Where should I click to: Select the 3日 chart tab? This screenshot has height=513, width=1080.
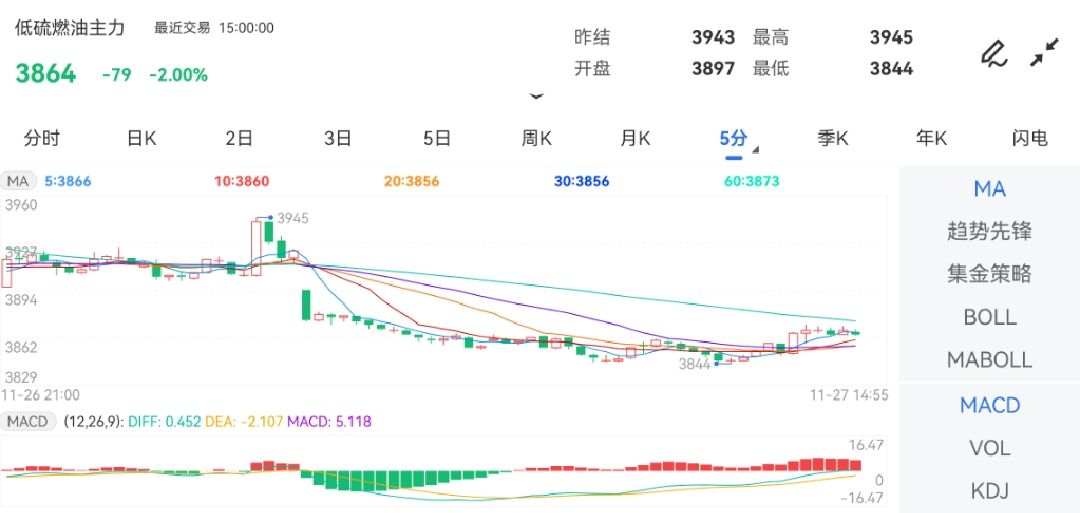click(x=338, y=138)
